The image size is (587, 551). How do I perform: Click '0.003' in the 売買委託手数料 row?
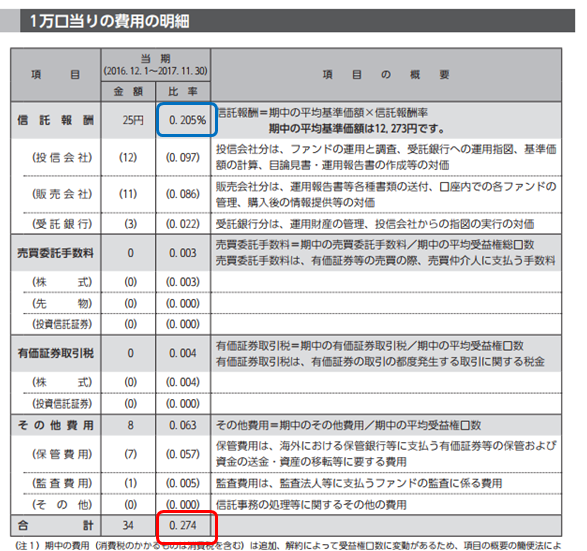pos(183,253)
